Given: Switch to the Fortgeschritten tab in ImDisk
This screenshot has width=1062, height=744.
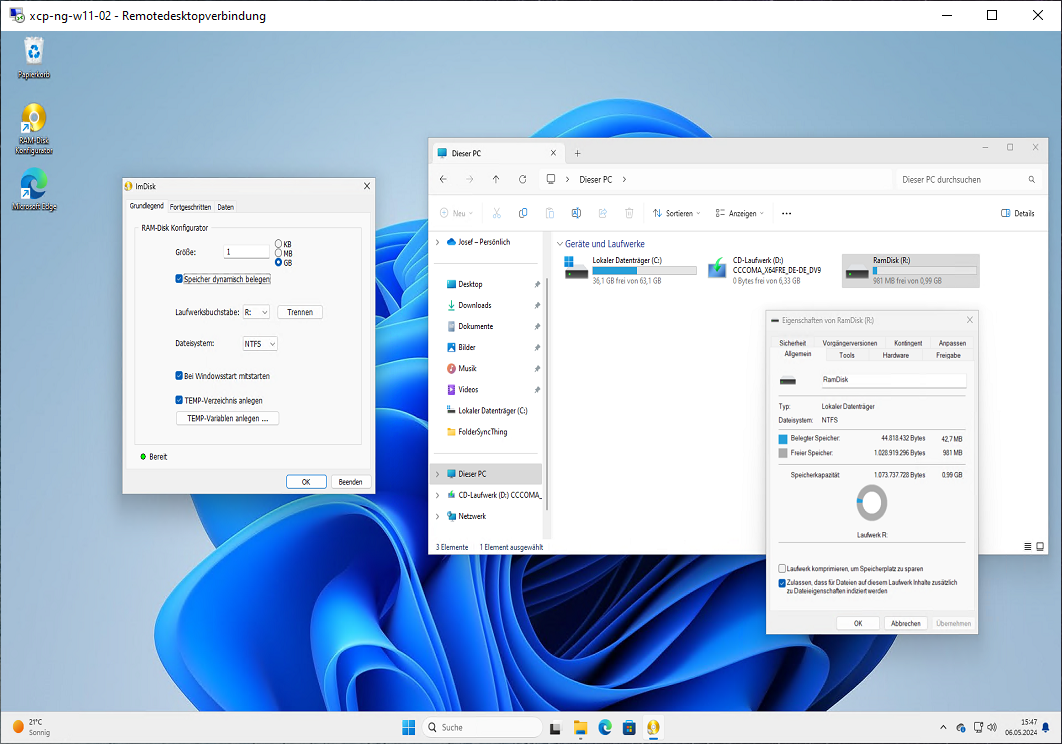Looking at the screenshot, I should click(x=190, y=207).
